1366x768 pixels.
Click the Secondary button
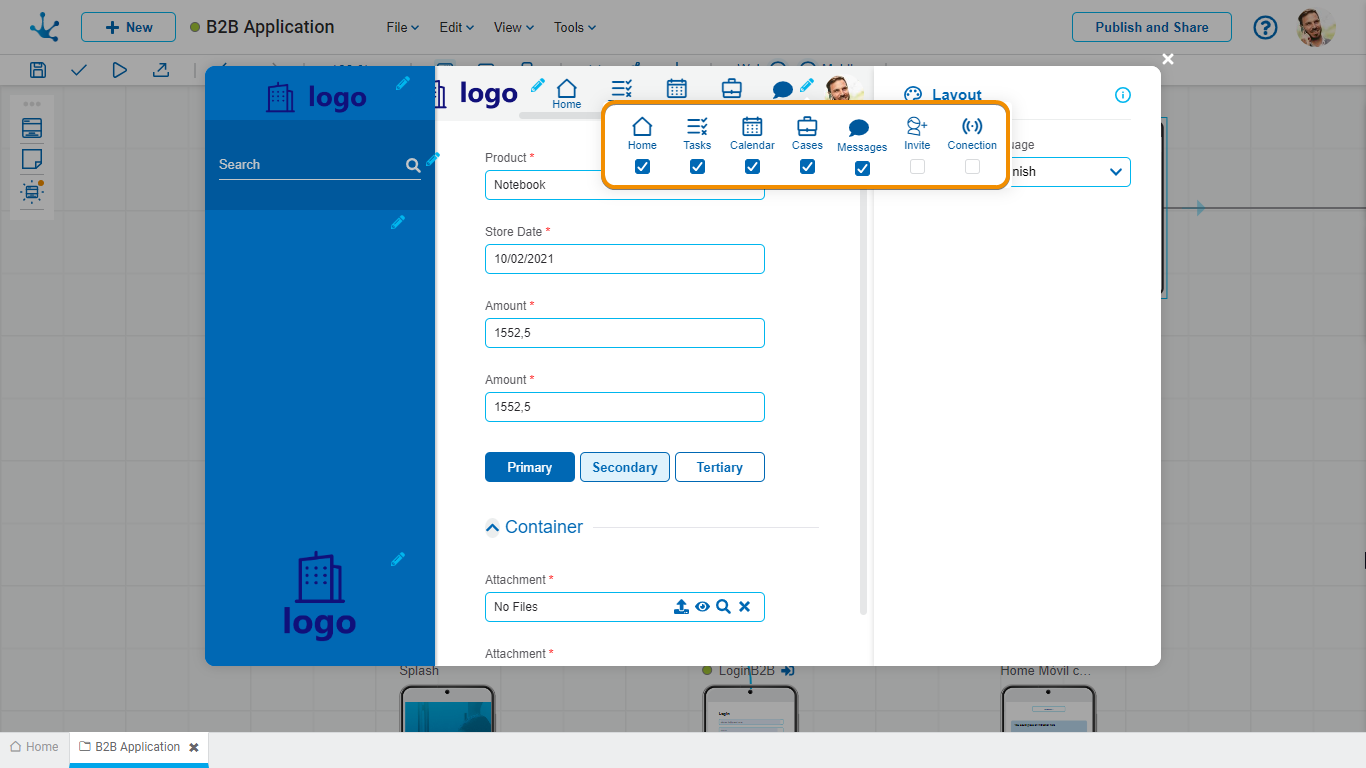pyautogui.click(x=624, y=467)
